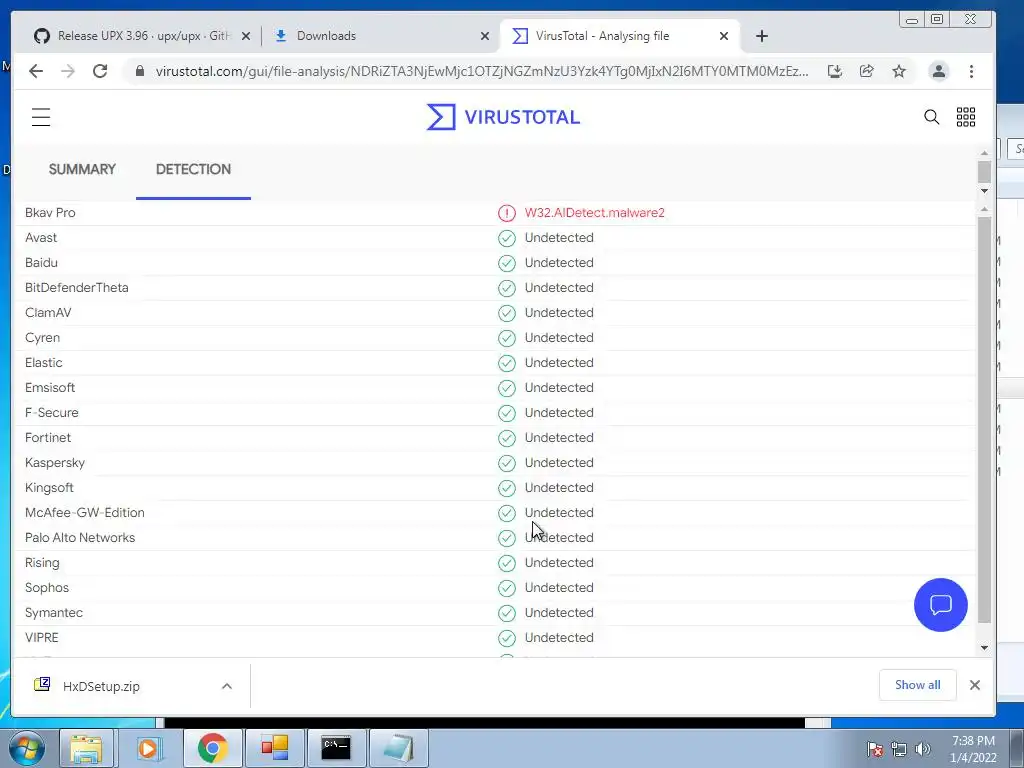
Task: Close the Release UPX 3.96 tab
Action: [246, 37]
